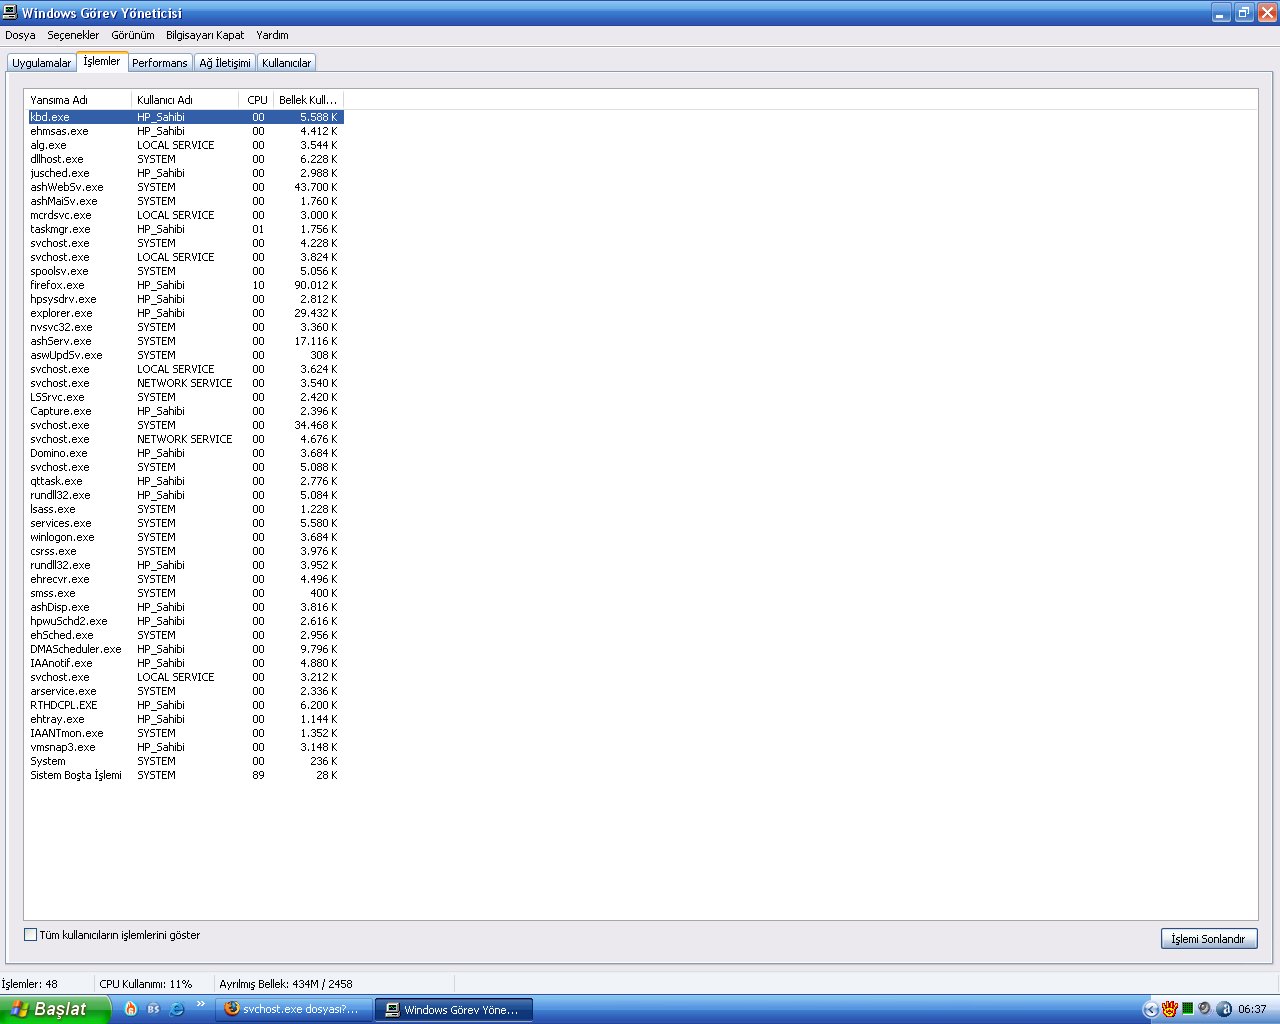Image resolution: width=1280 pixels, height=1024 pixels.
Task: Open the Bilgisayarı Kapat menu
Action: pyautogui.click(x=205, y=35)
